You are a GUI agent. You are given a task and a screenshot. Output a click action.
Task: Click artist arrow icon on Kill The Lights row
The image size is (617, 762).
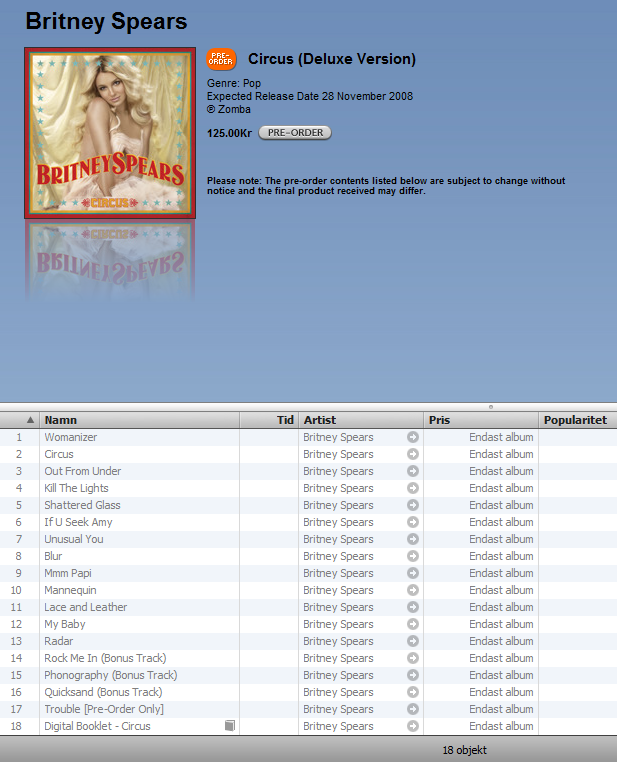pyautogui.click(x=413, y=488)
